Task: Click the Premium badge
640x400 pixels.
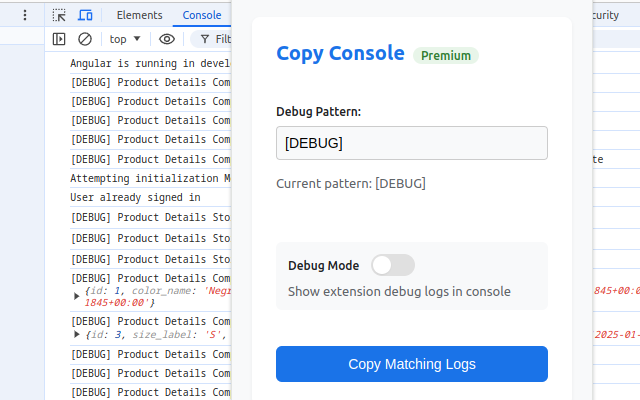Action: tap(446, 55)
